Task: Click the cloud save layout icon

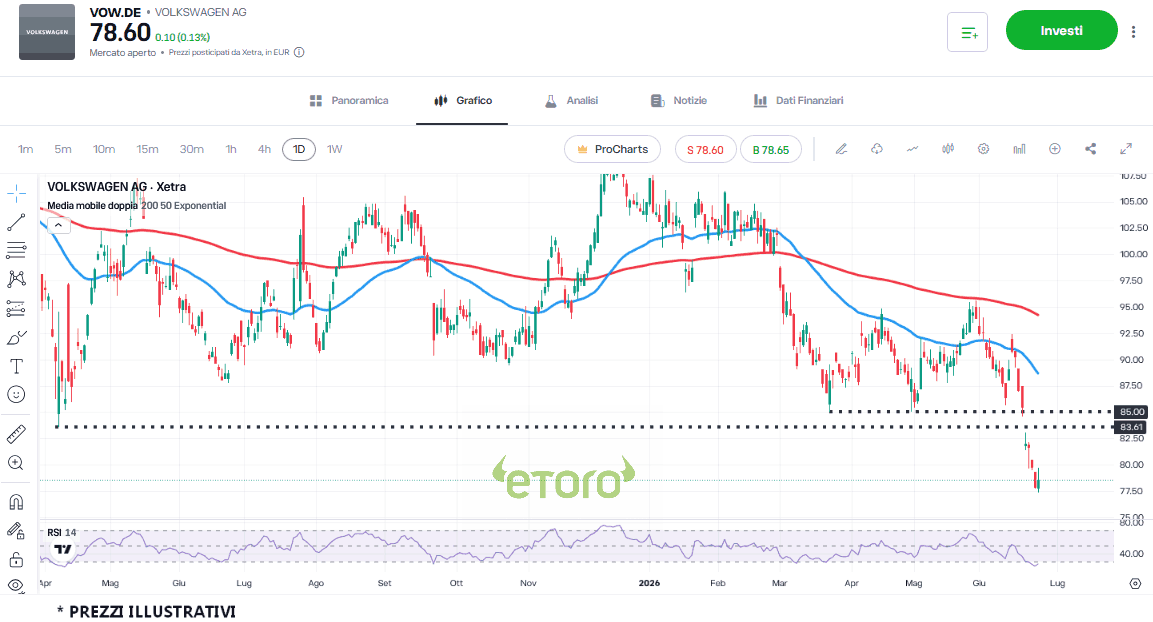Action: click(x=877, y=149)
